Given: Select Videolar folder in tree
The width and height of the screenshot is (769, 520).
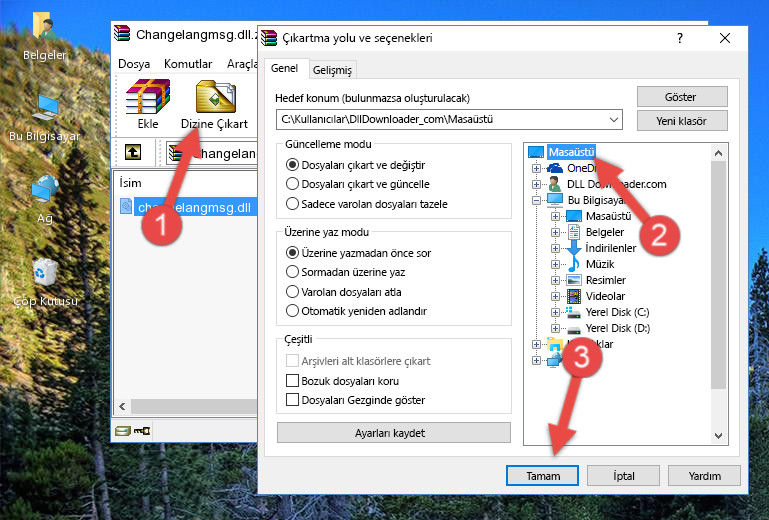Looking at the screenshot, I should [605, 296].
